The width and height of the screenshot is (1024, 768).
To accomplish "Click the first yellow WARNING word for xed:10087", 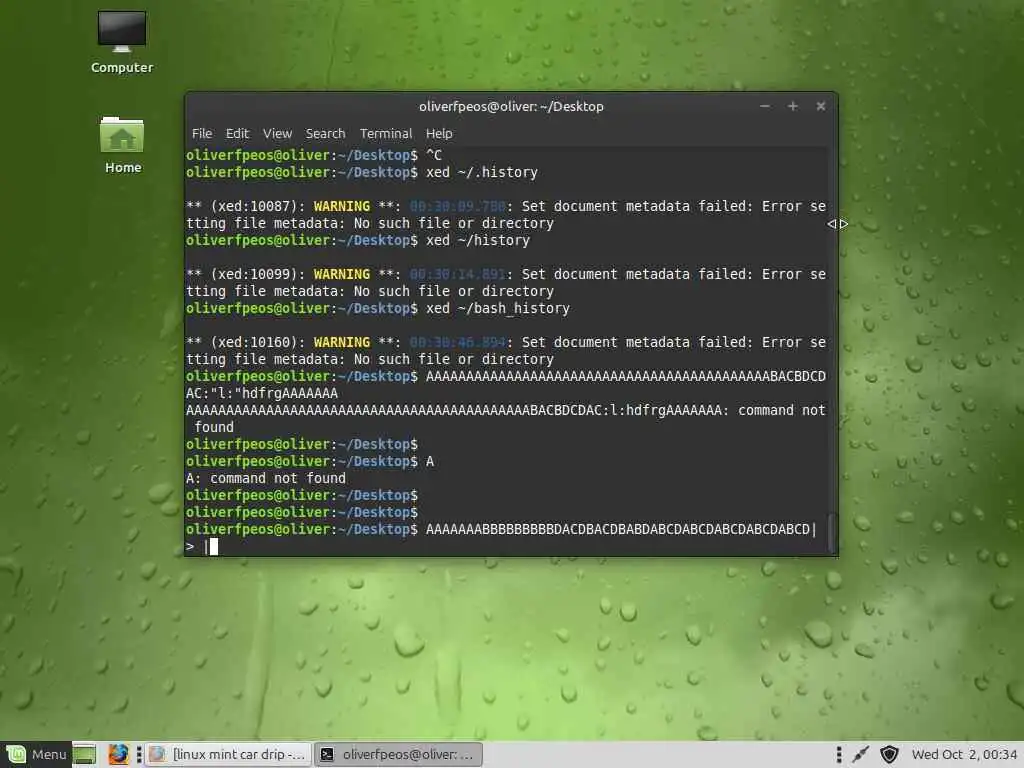I will point(342,206).
